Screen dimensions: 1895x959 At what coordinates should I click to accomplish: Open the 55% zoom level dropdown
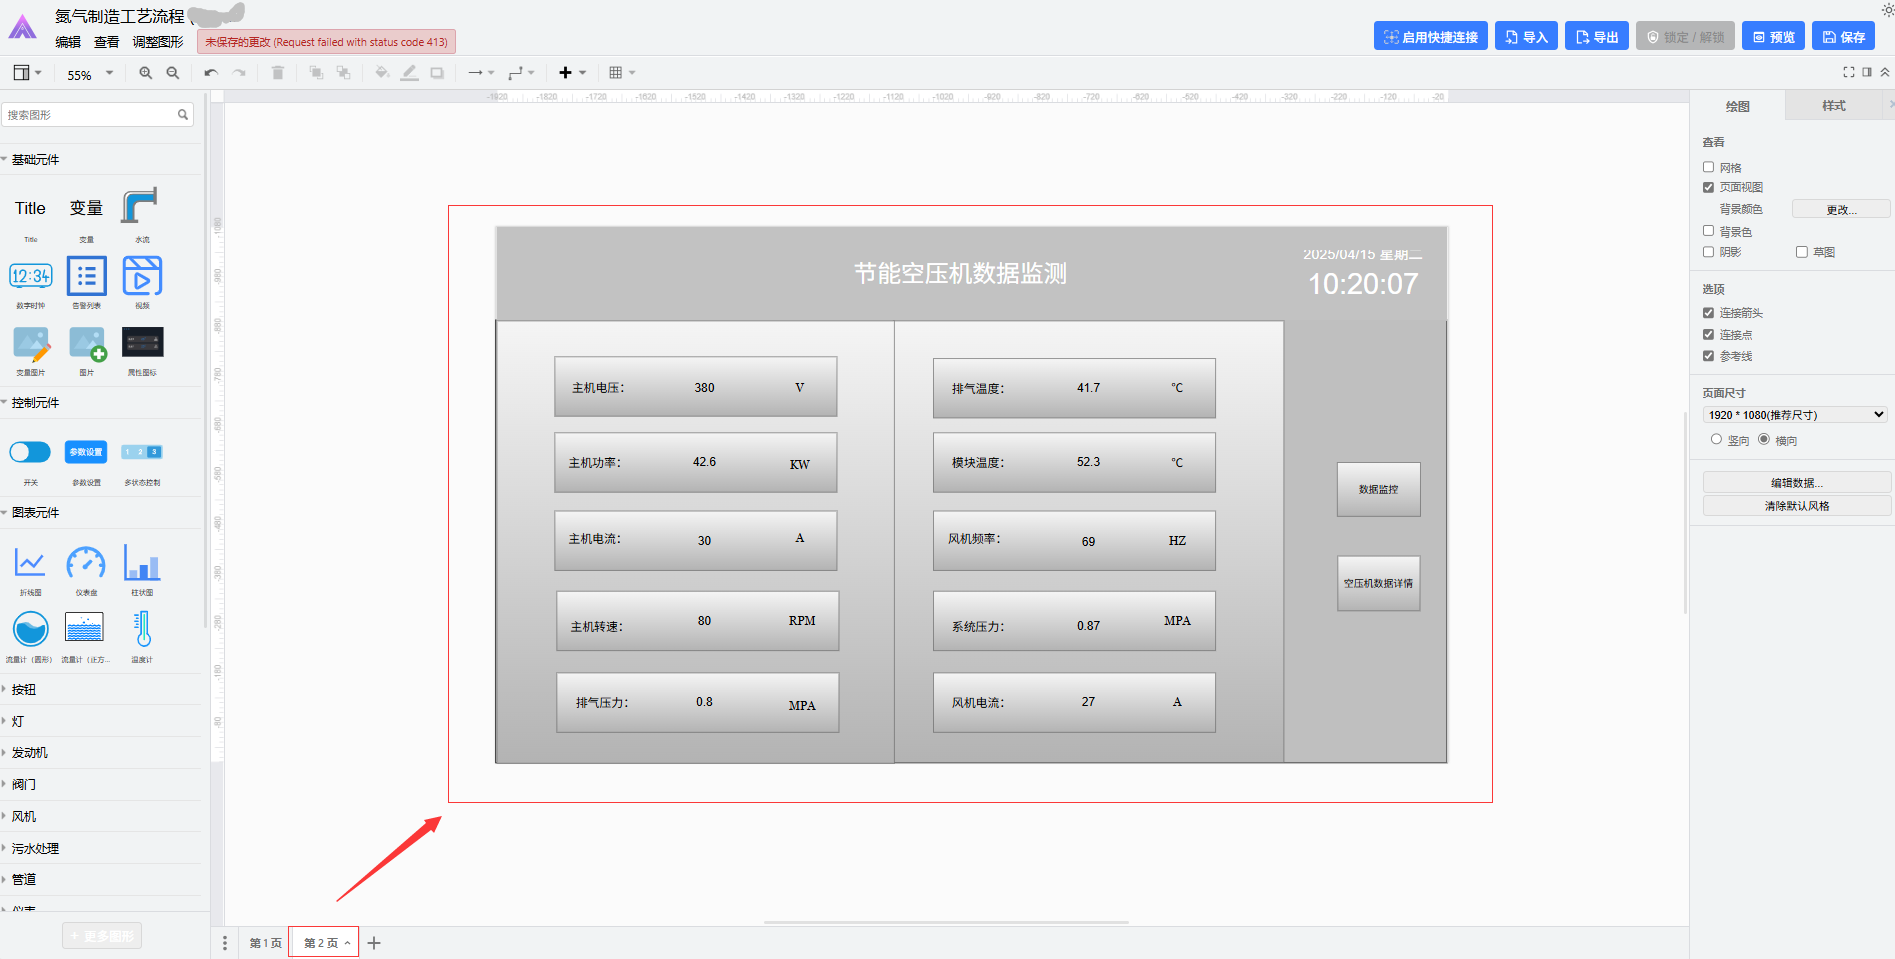[90, 74]
